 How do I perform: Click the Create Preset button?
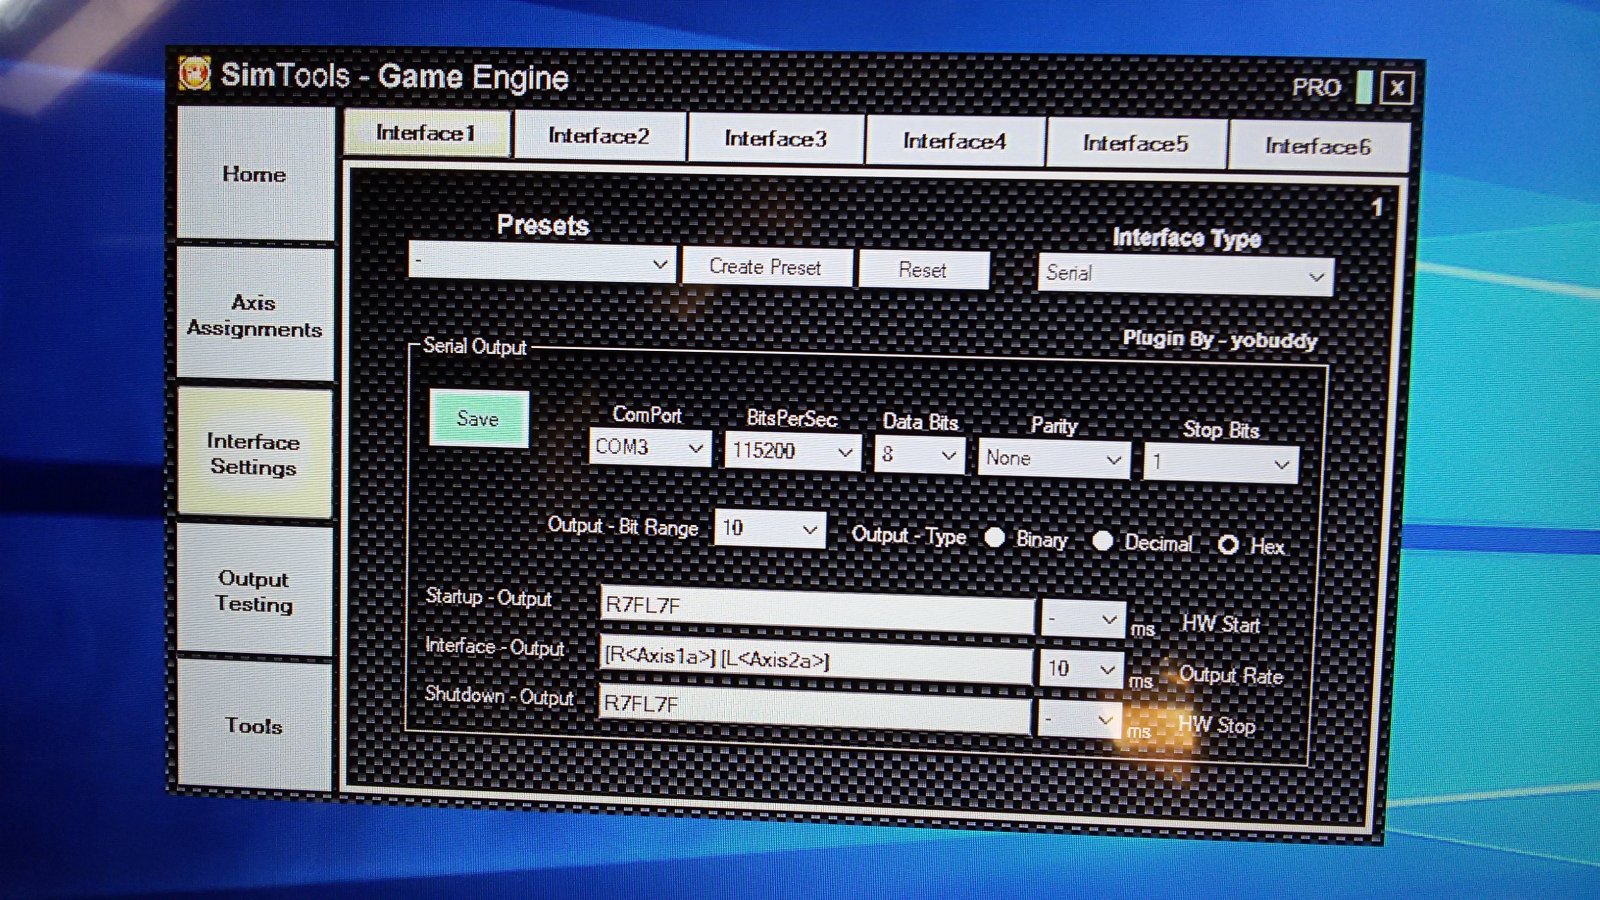coord(767,267)
